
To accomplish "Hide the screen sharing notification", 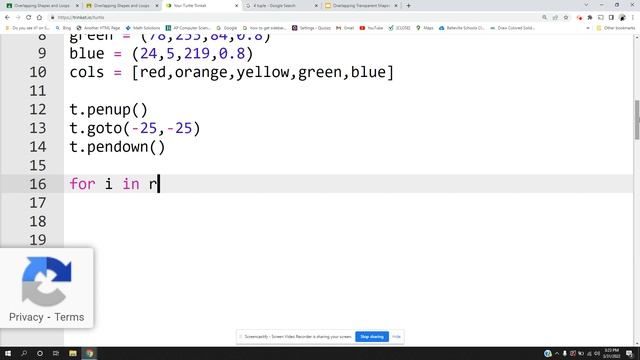I will [x=396, y=337].
